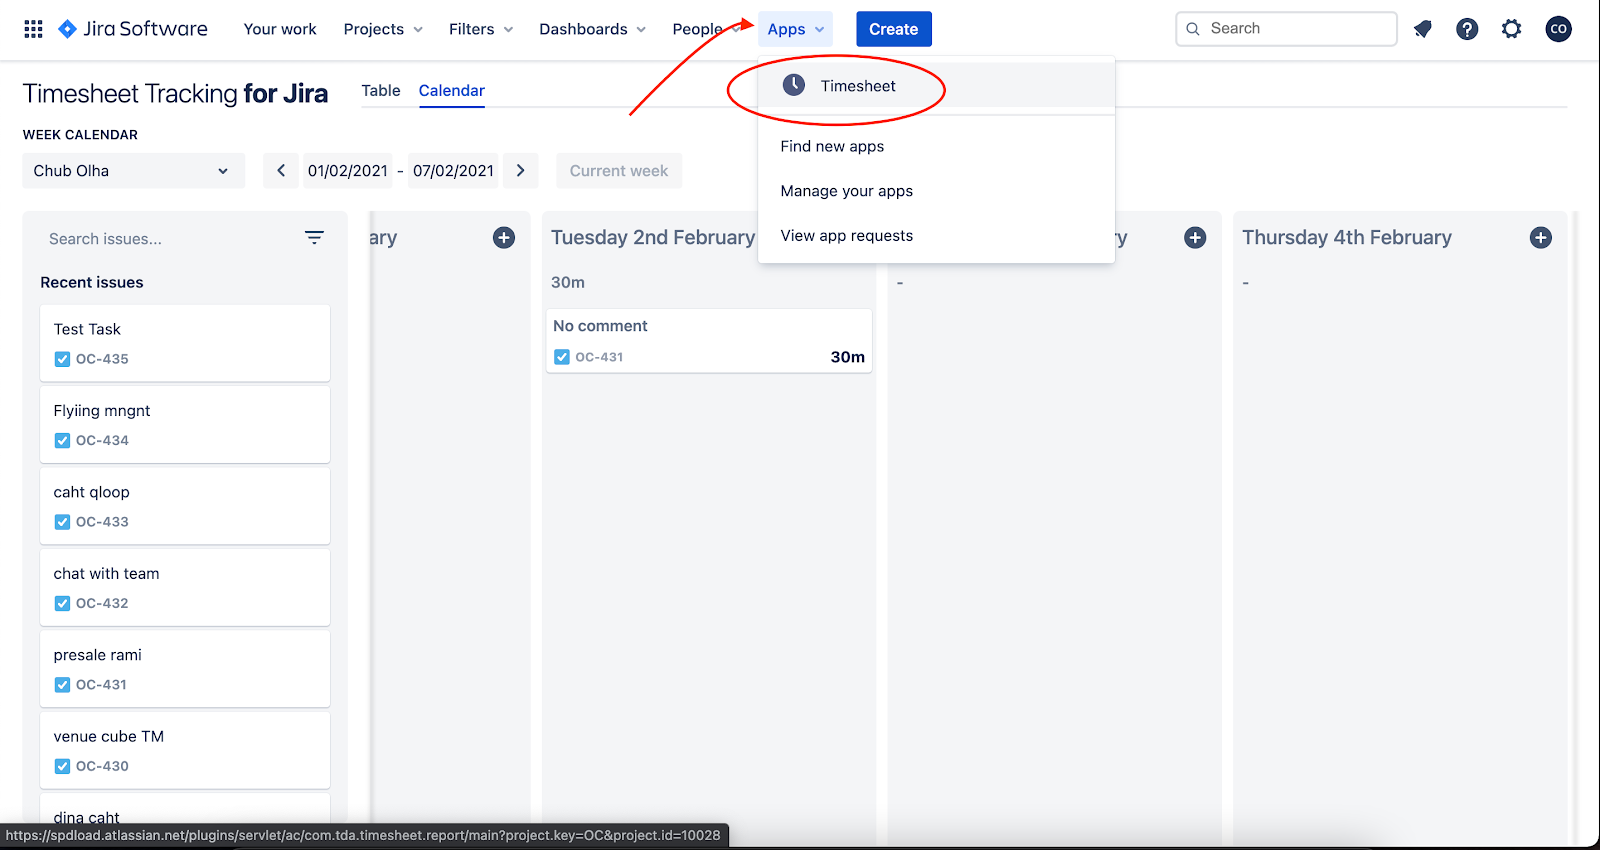Switch to the Calendar tab
1600x850 pixels.
(452, 90)
